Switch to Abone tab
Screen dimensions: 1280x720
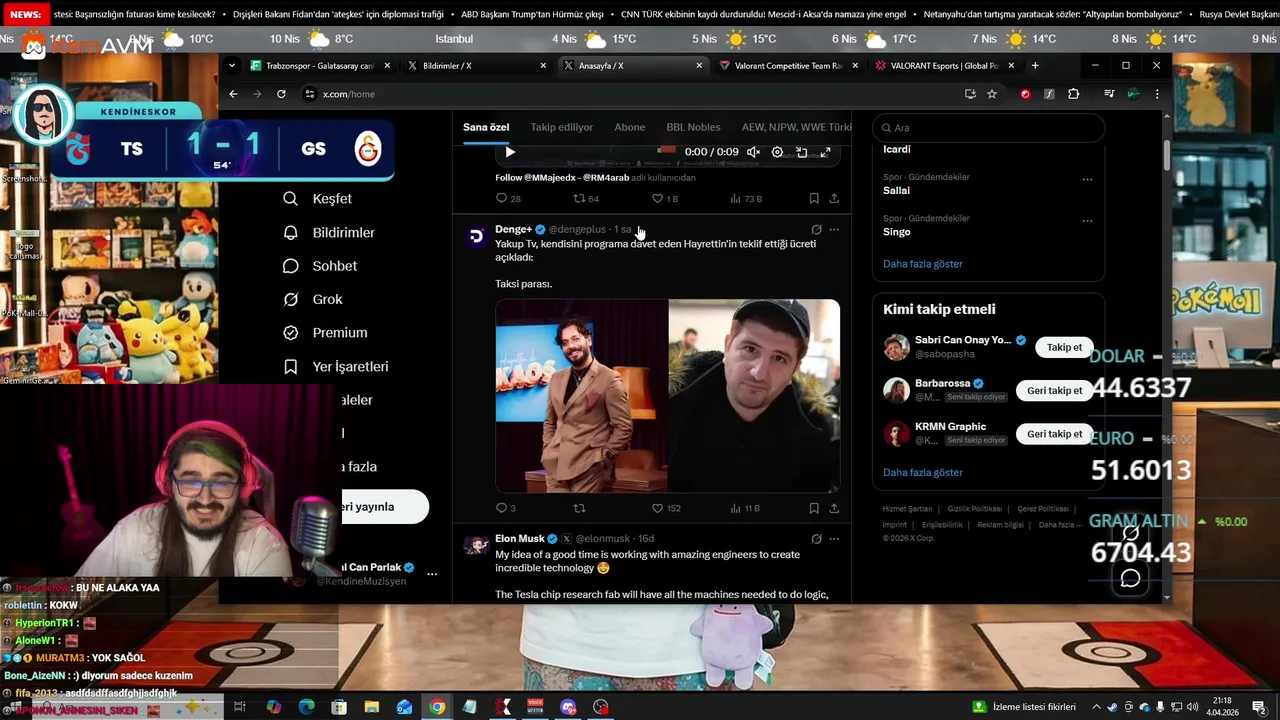tap(630, 127)
